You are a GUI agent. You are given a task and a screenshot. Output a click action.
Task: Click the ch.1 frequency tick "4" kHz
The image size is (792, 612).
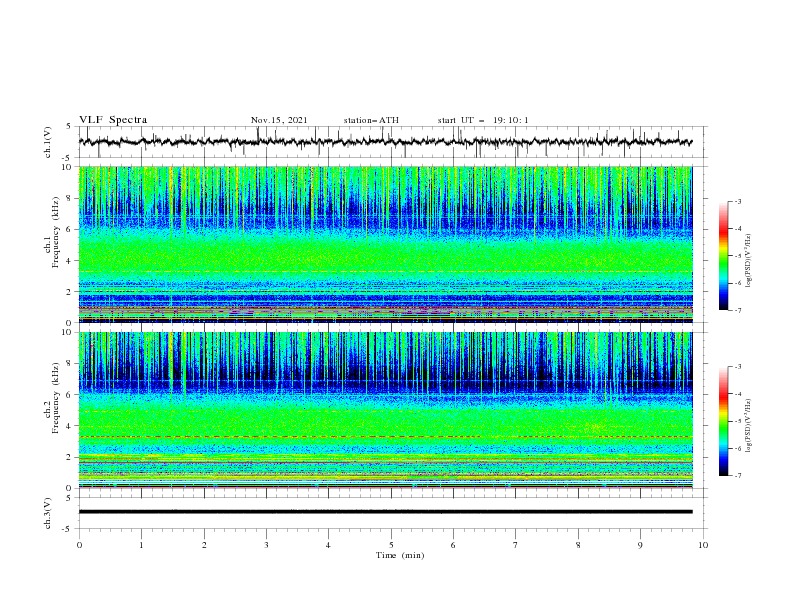pos(69,261)
